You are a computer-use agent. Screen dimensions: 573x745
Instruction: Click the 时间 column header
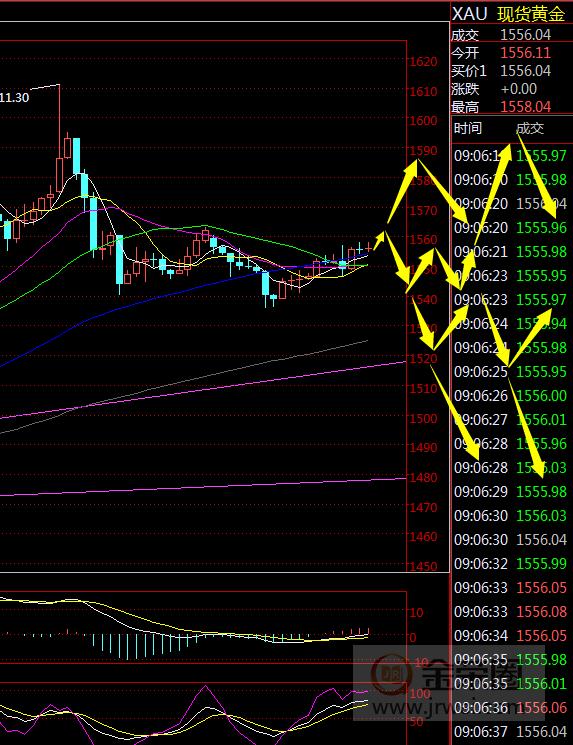[468, 128]
